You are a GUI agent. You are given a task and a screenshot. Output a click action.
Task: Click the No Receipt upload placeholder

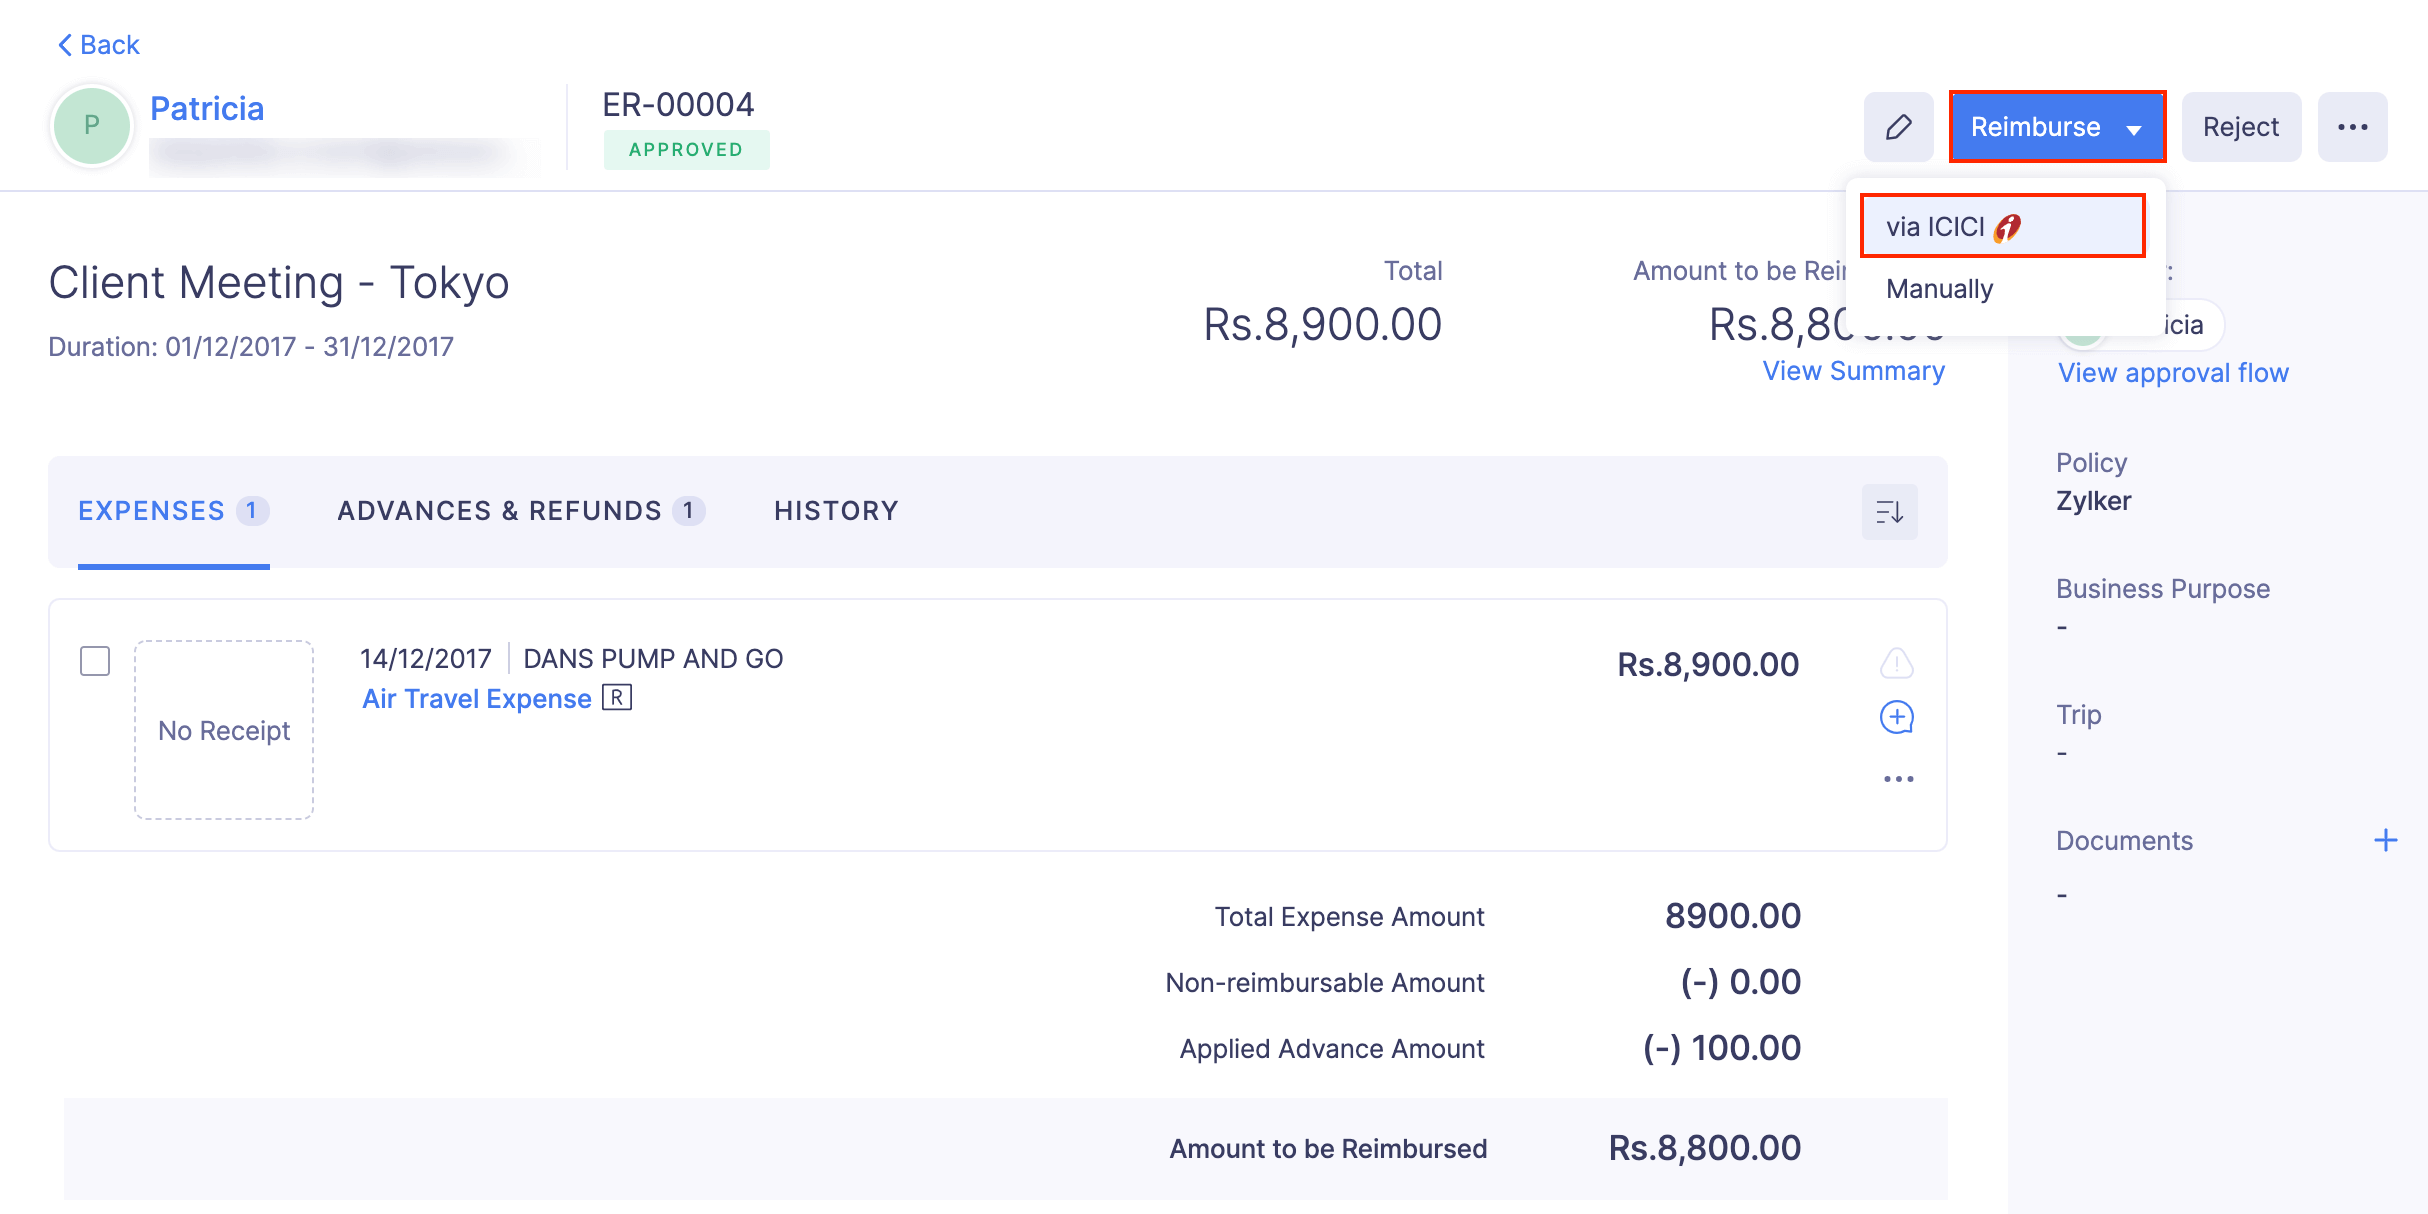point(223,730)
